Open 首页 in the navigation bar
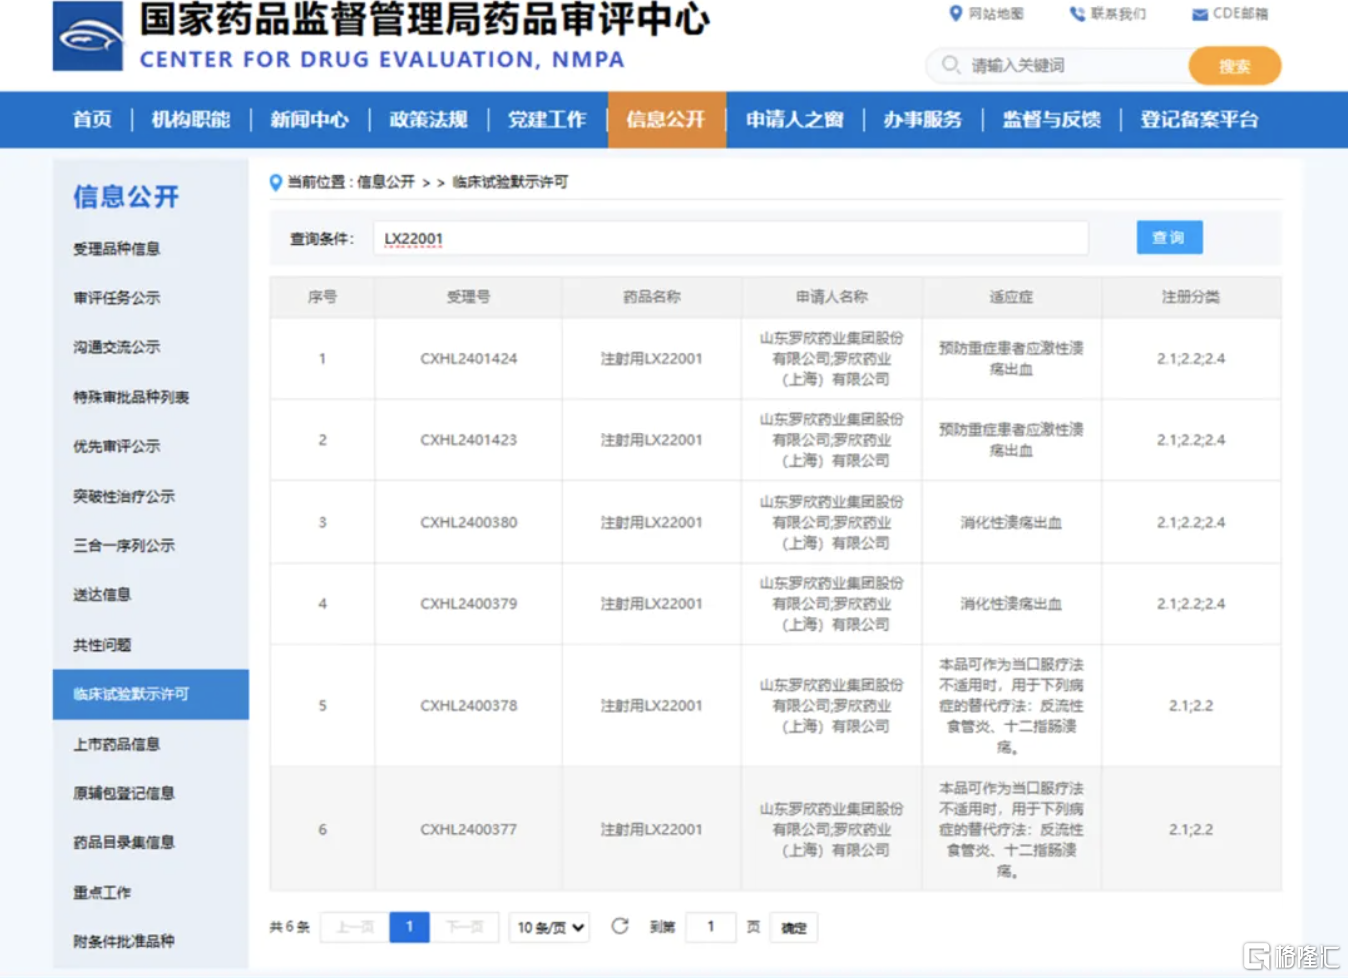 point(92,120)
